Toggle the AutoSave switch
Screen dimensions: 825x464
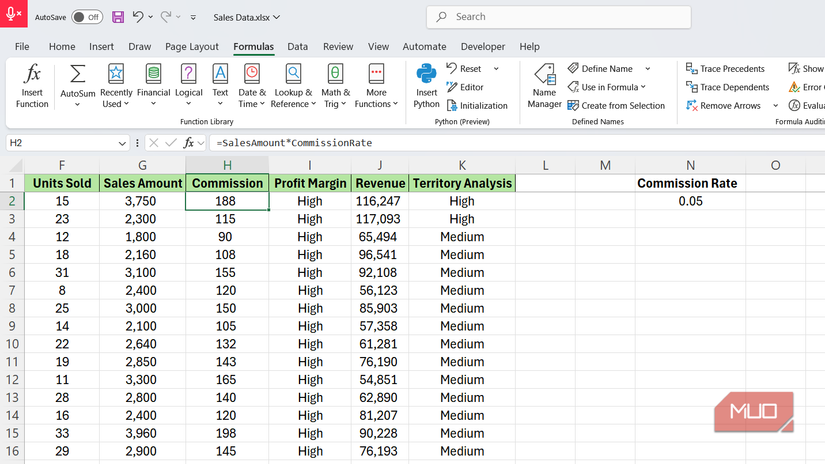pos(87,17)
